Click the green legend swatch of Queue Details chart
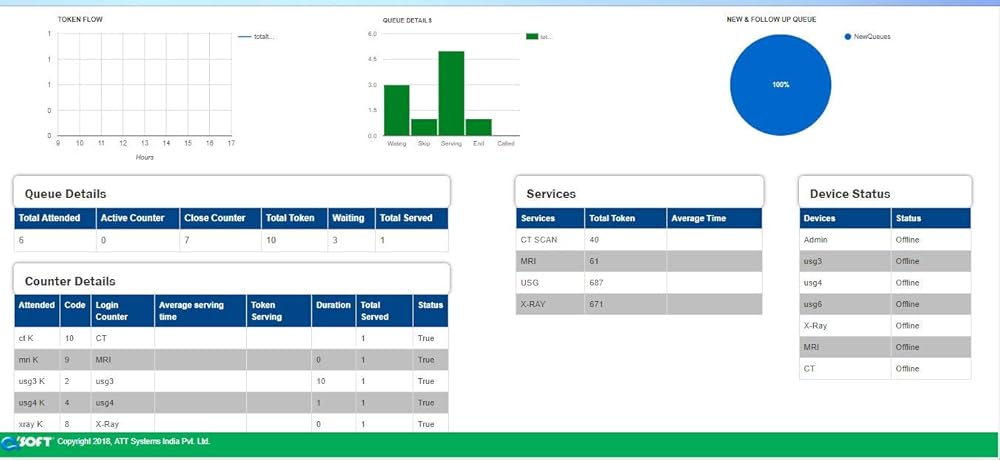Viewport: 1000px width, 460px height. pos(532,36)
